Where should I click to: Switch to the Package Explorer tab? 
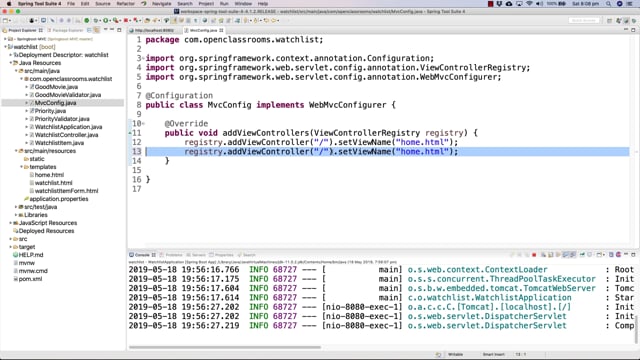[65, 30]
